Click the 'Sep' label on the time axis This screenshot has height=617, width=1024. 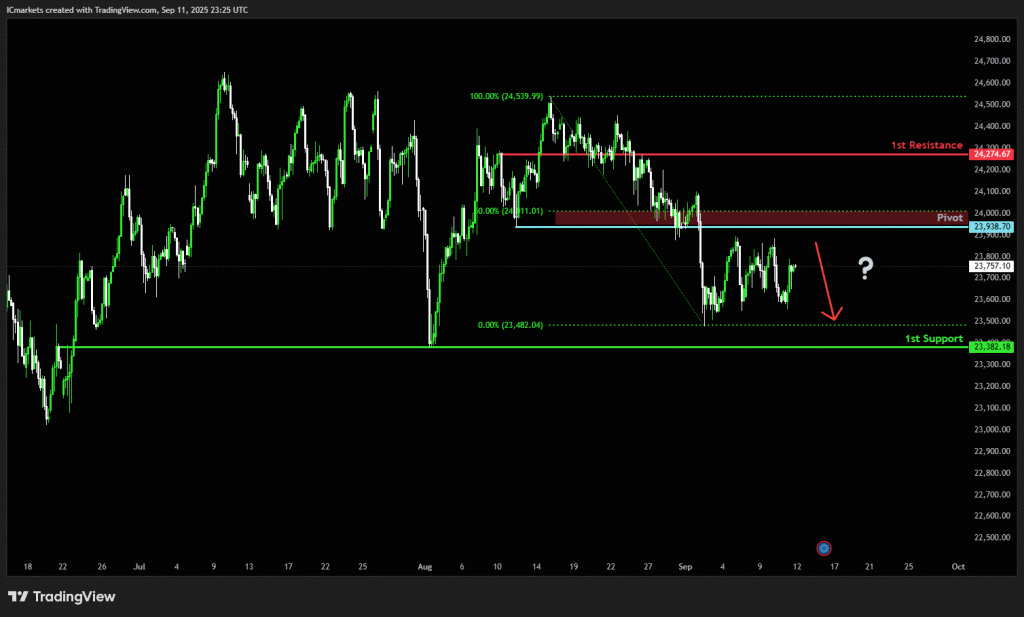tap(685, 567)
